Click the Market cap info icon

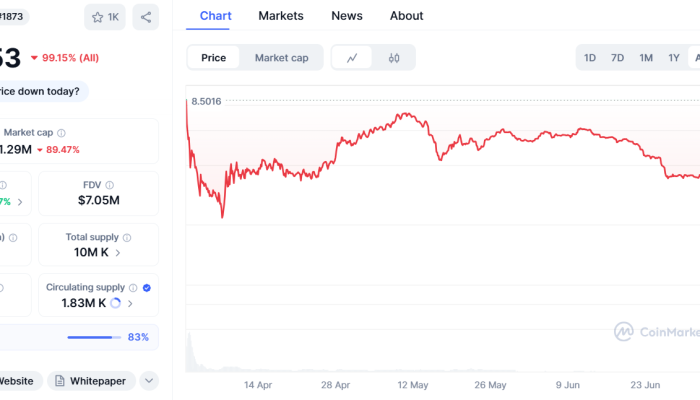(x=62, y=133)
